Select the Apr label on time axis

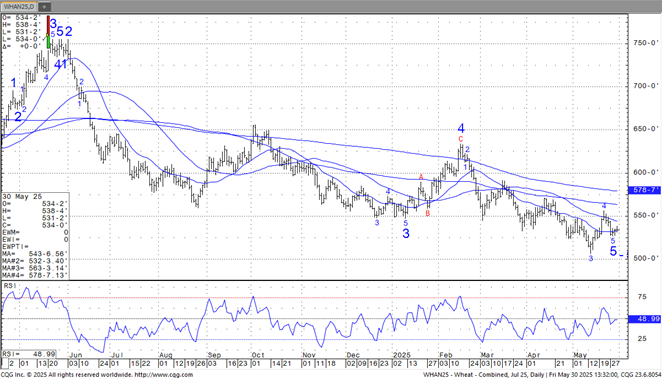pyautogui.click(x=534, y=355)
